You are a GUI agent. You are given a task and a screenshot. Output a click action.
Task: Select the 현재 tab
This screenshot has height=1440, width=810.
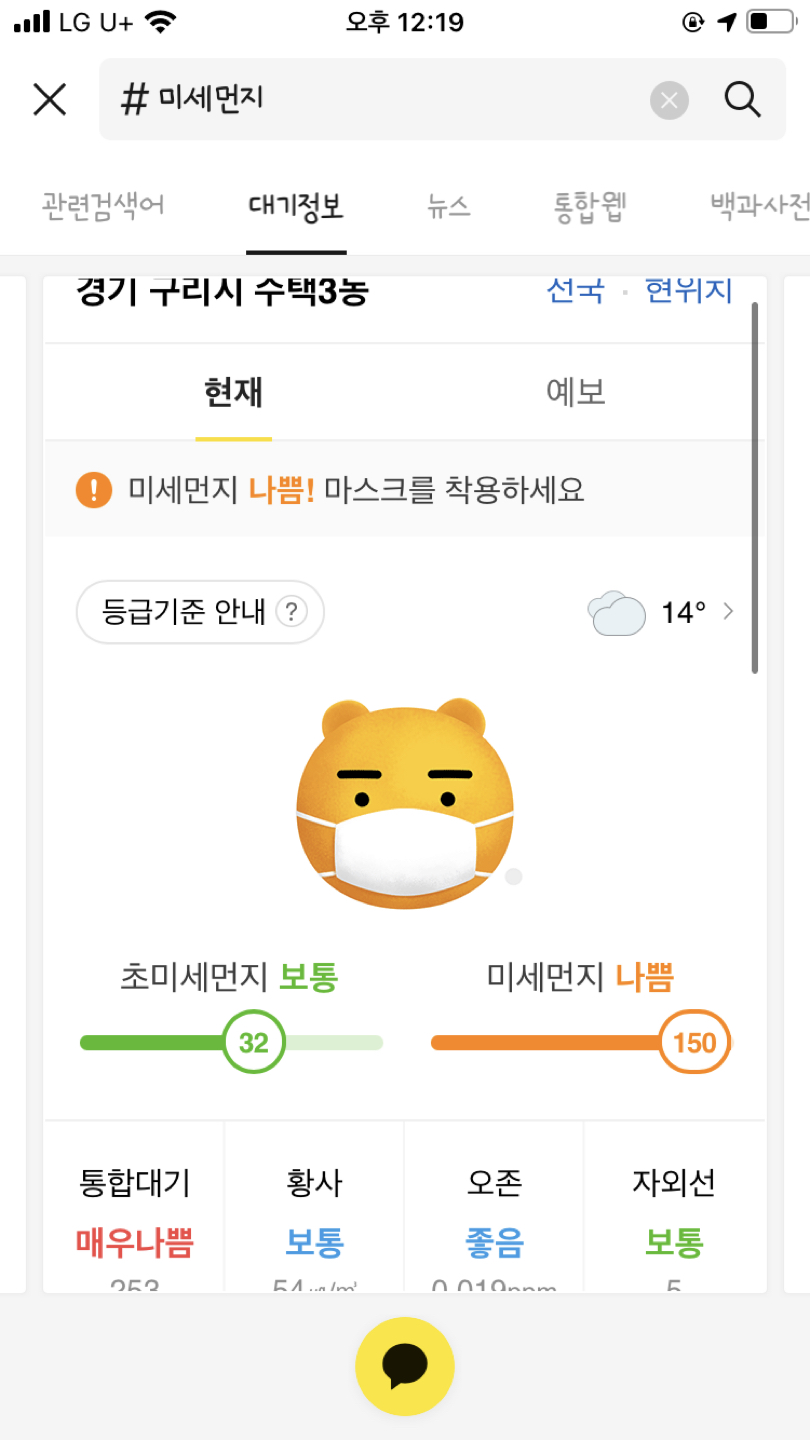pos(233,392)
